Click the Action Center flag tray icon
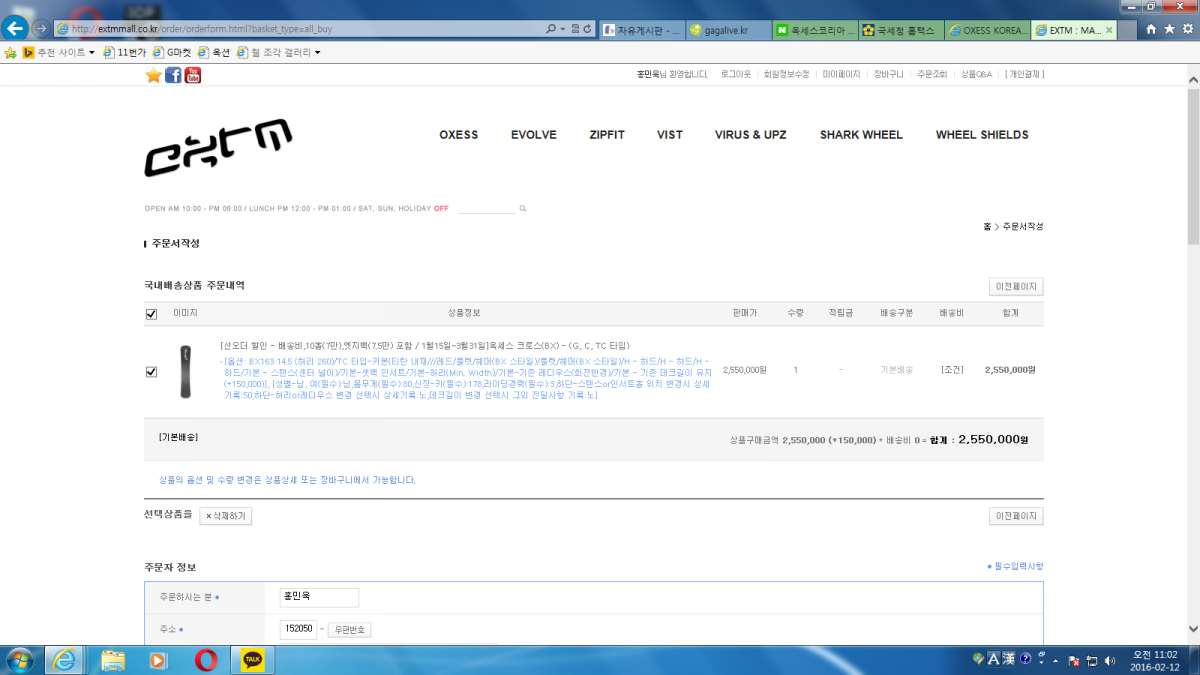1200x675 pixels. coord(1073,660)
